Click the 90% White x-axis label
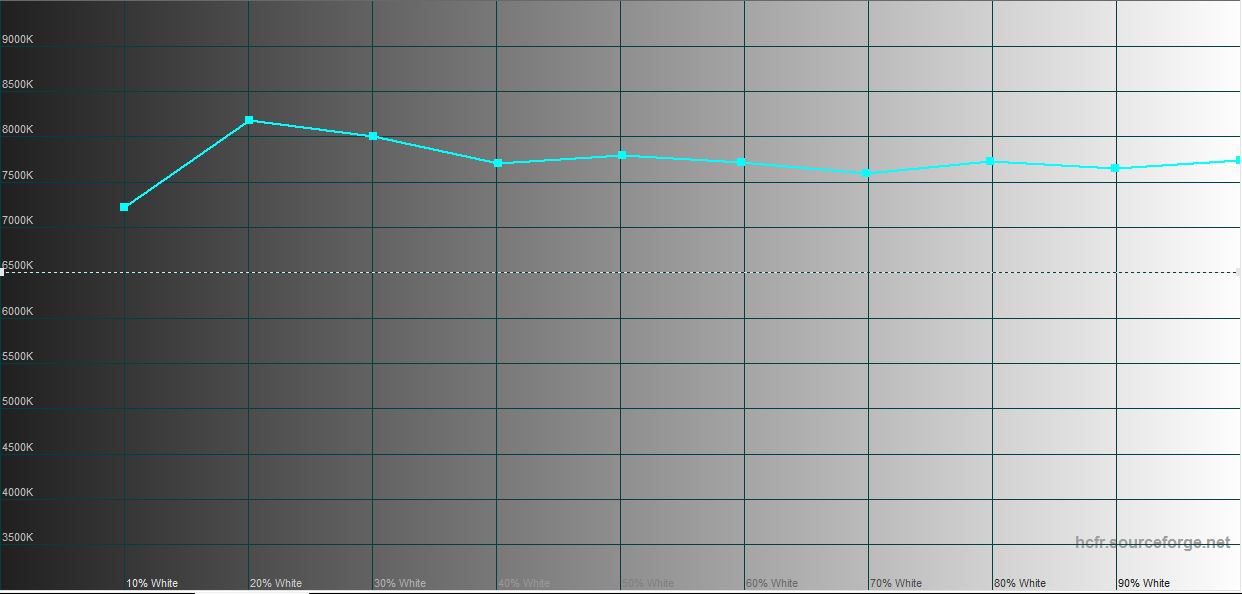This screenshot has height=594, width=1242. [1144, 583]
